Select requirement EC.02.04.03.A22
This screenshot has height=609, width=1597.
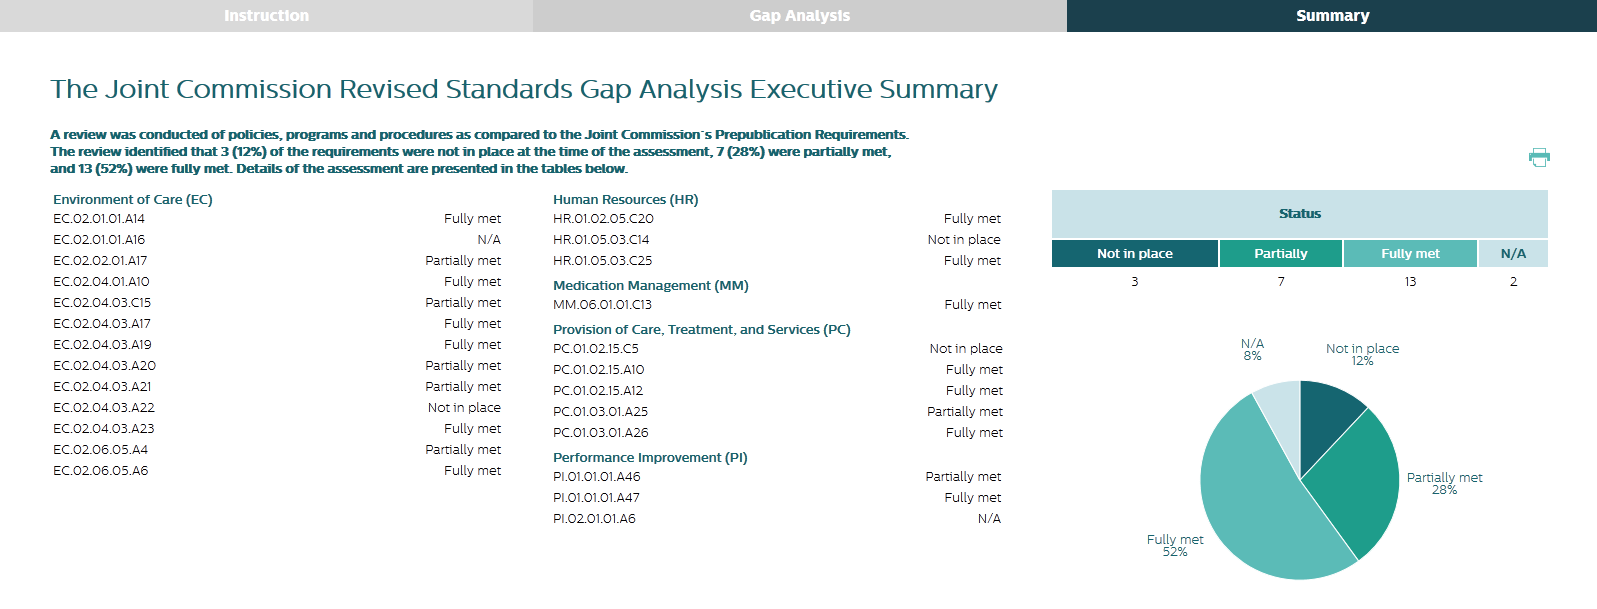click(104, 408)
